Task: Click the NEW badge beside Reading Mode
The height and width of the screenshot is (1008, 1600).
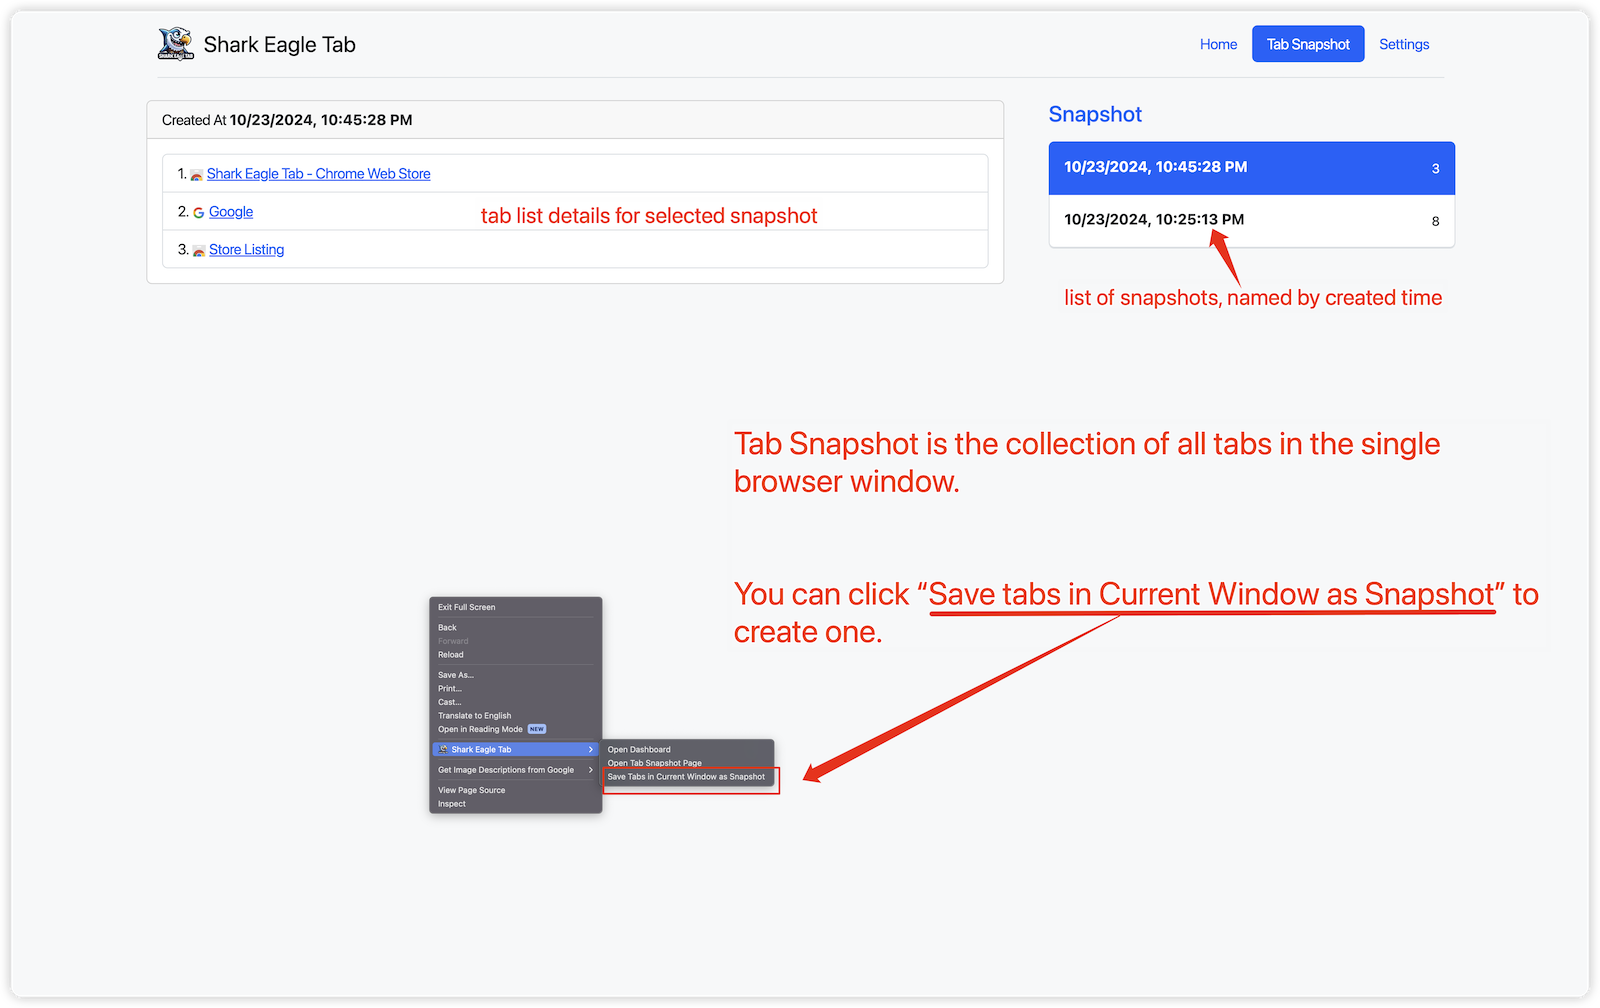Action: point(537,729)
